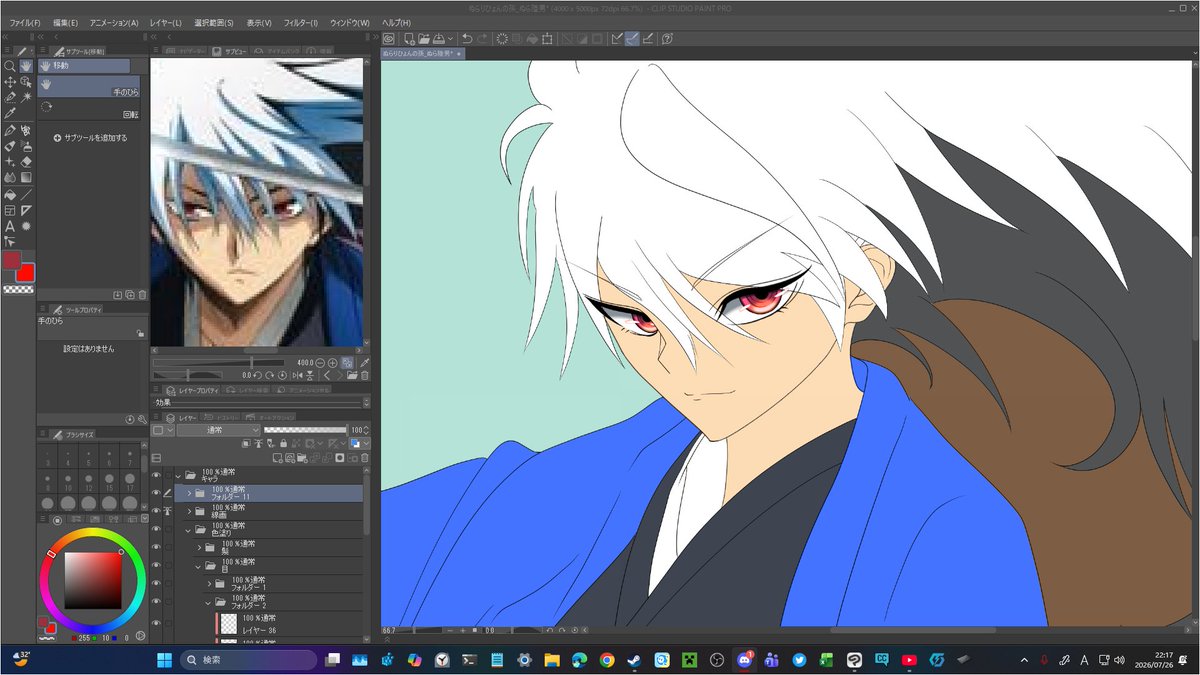Select the Eraser tool
Screen dimensions: 1200x675
[26, 161]
